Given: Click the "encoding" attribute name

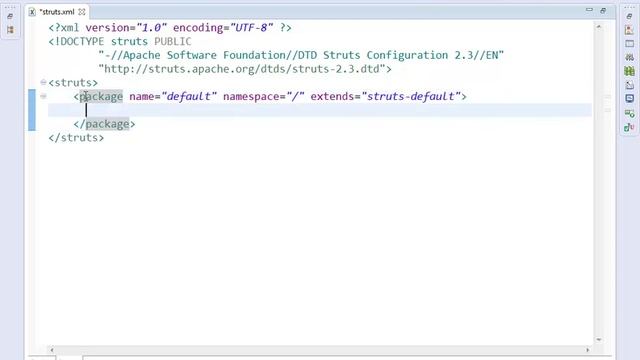Looking at the screenshot, I should pyautogui.click(x=198, y=28).
